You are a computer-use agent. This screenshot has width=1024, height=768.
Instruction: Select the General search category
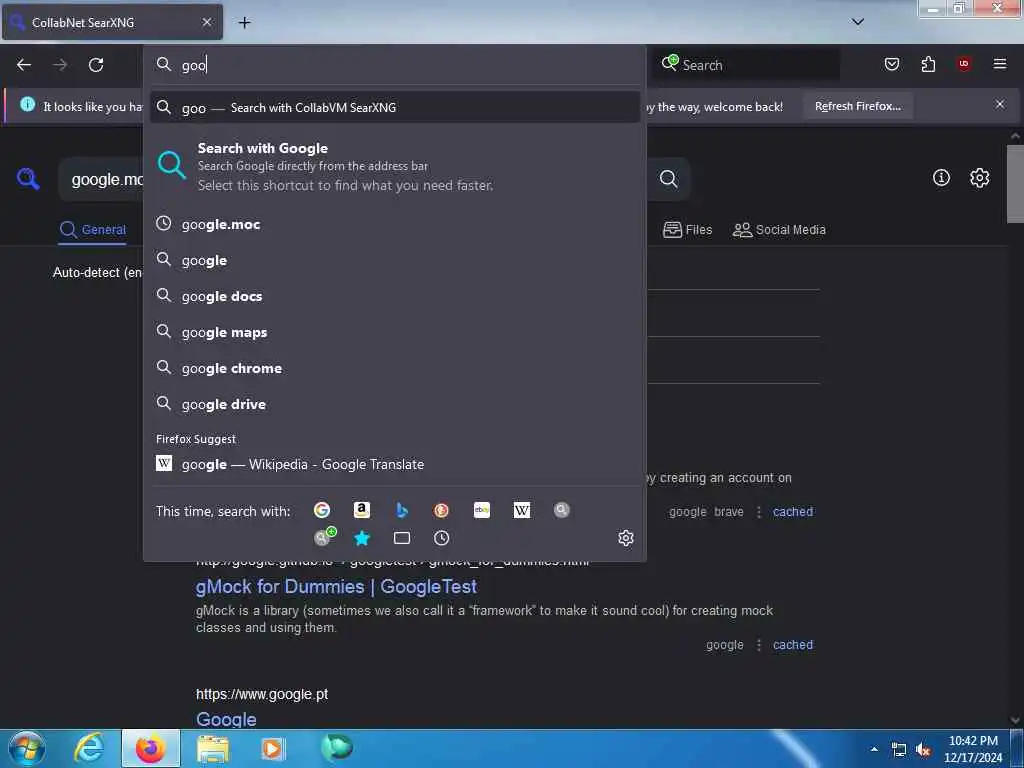click(92, 230)
